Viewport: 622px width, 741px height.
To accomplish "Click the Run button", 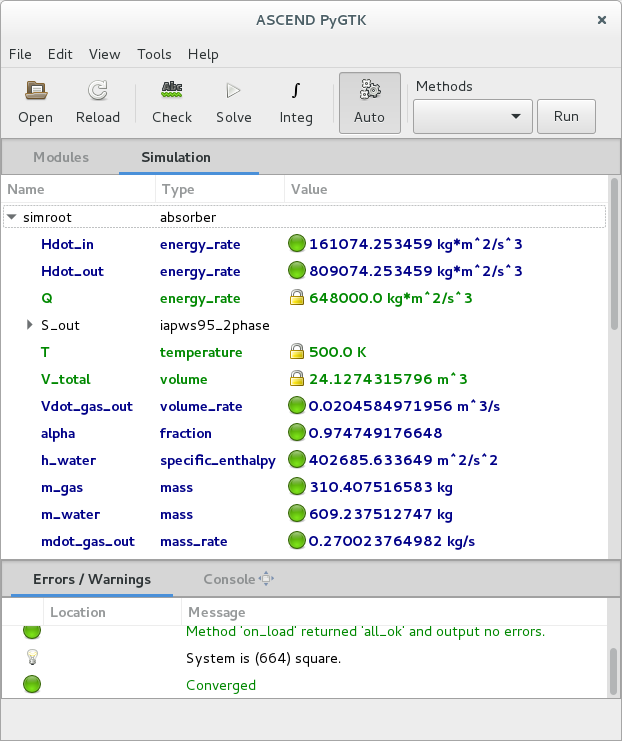I will 566,116.
